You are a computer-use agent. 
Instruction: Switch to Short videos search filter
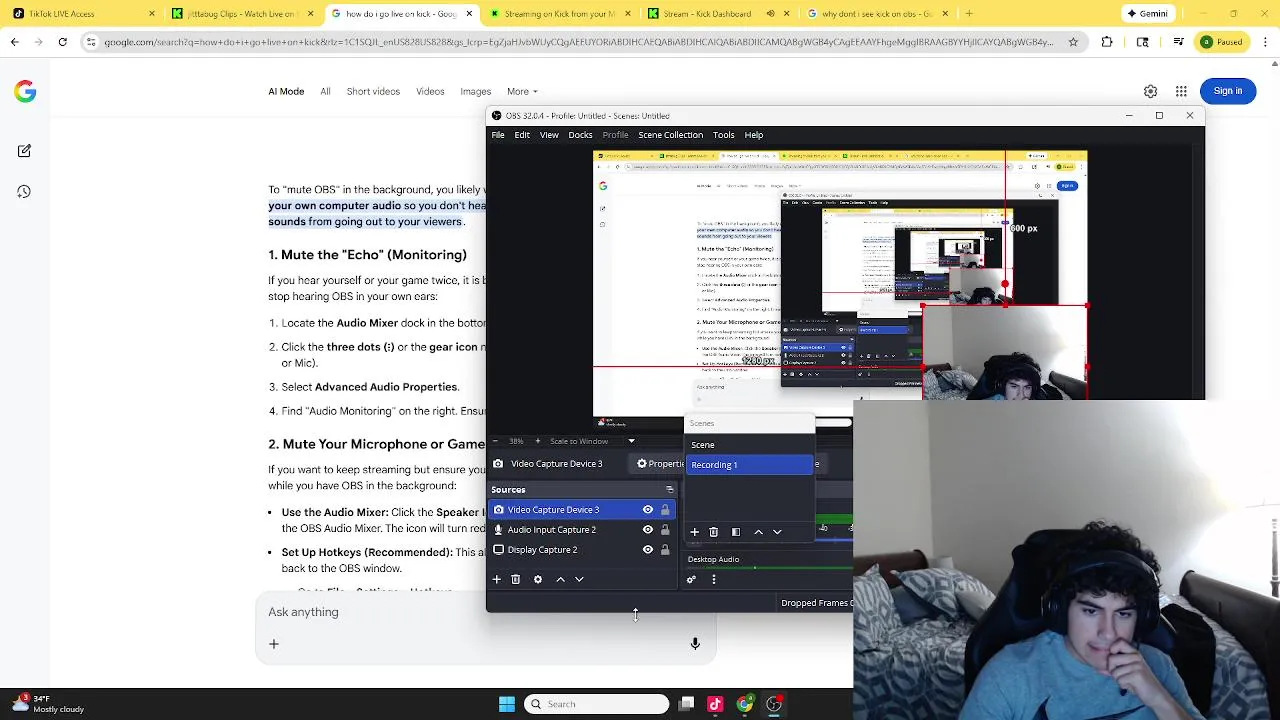tap(373, 91)
